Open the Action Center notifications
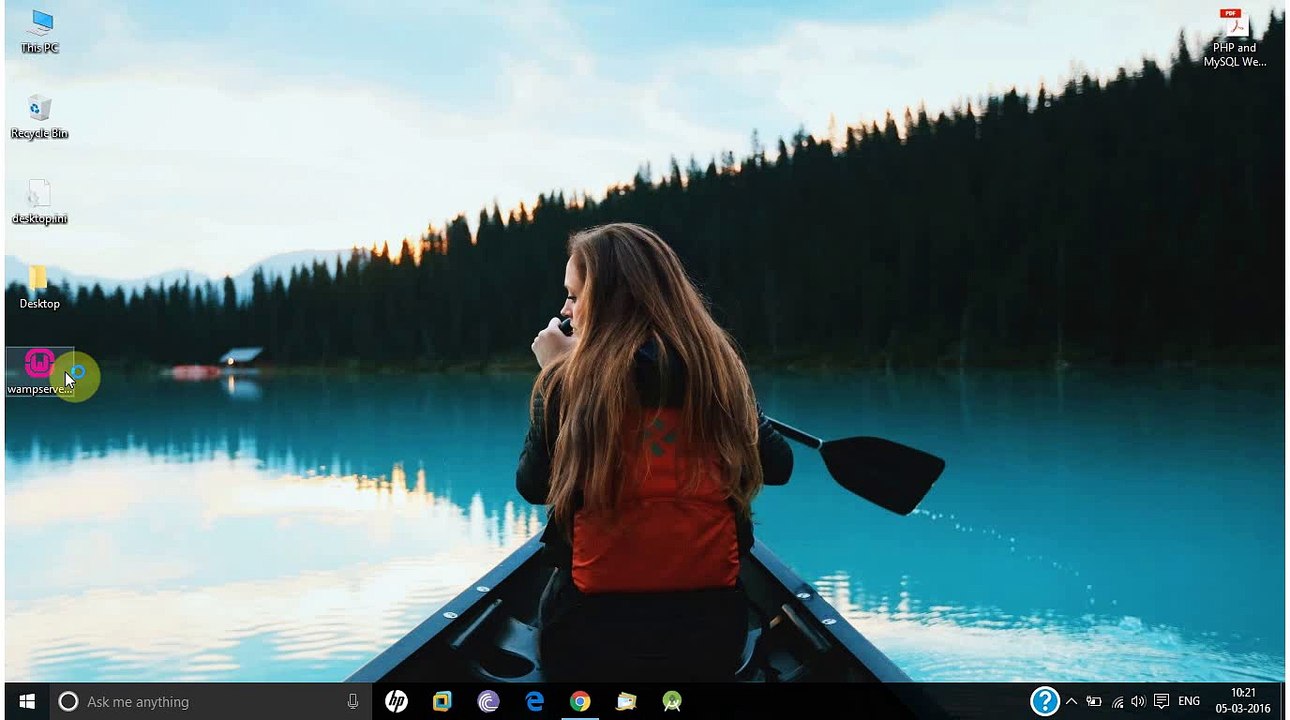 click(1161, 702)
